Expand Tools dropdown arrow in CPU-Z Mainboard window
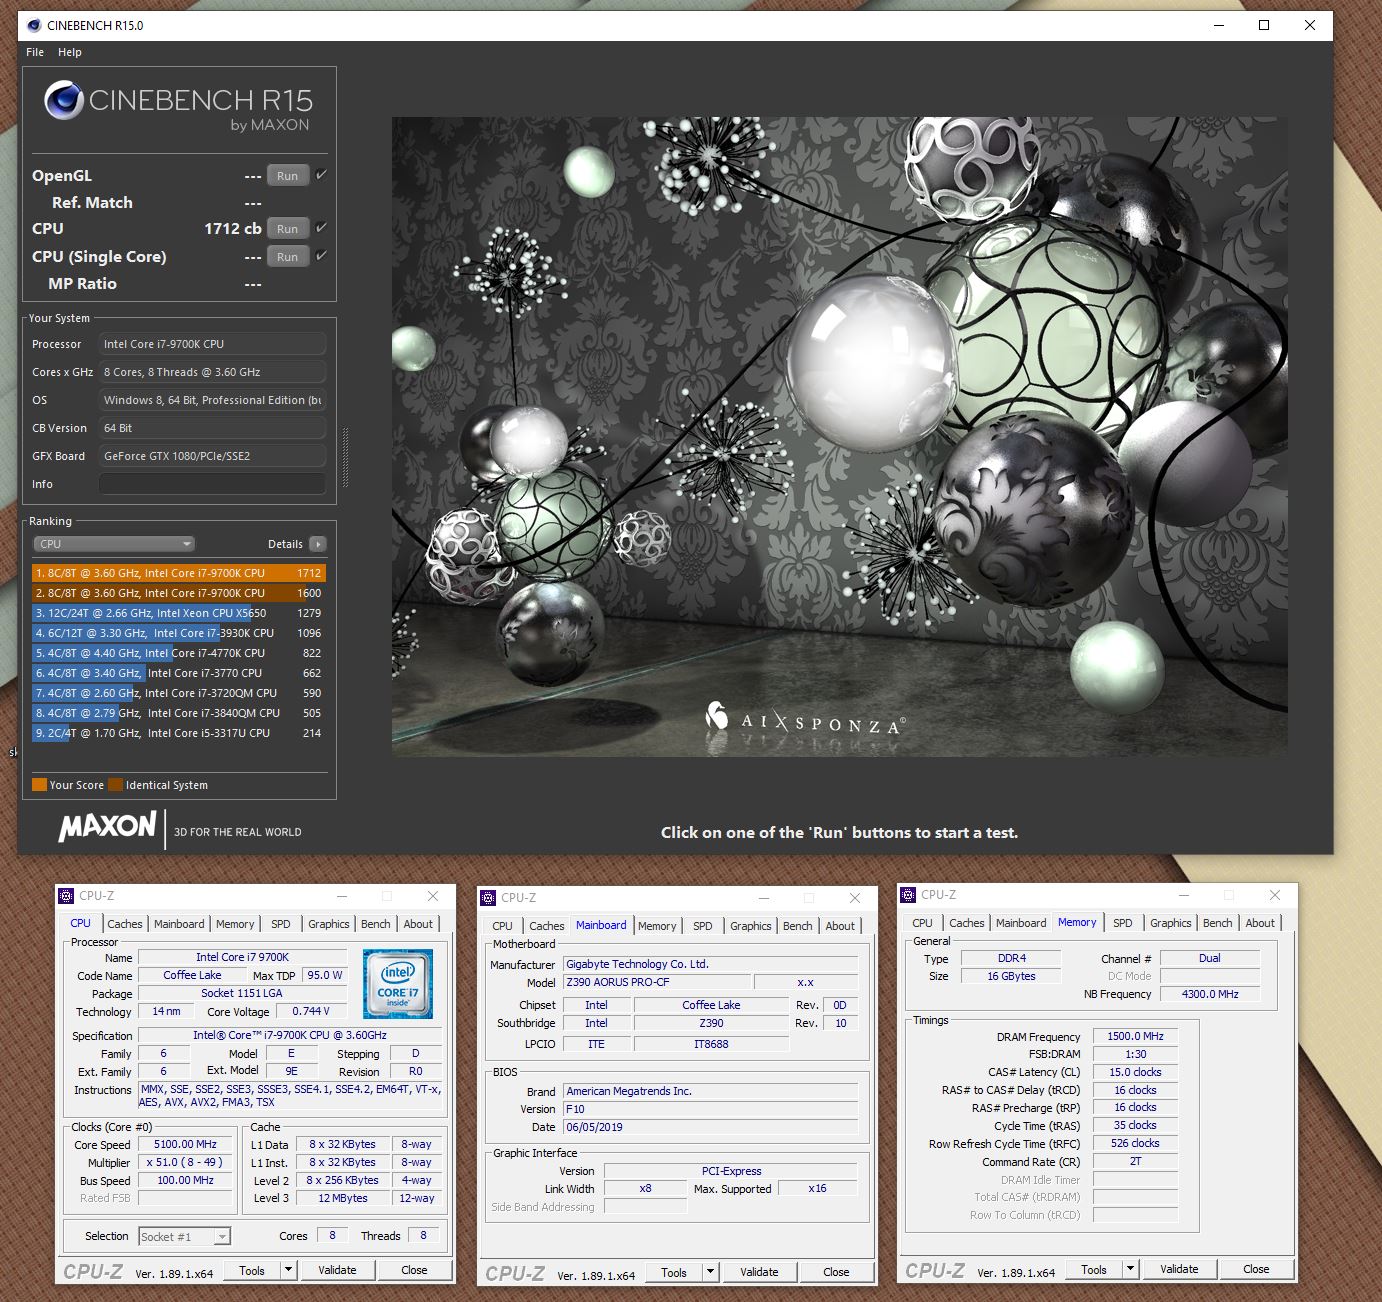The width and height of the screenshot is (1382, 1302). point(710,1272)
